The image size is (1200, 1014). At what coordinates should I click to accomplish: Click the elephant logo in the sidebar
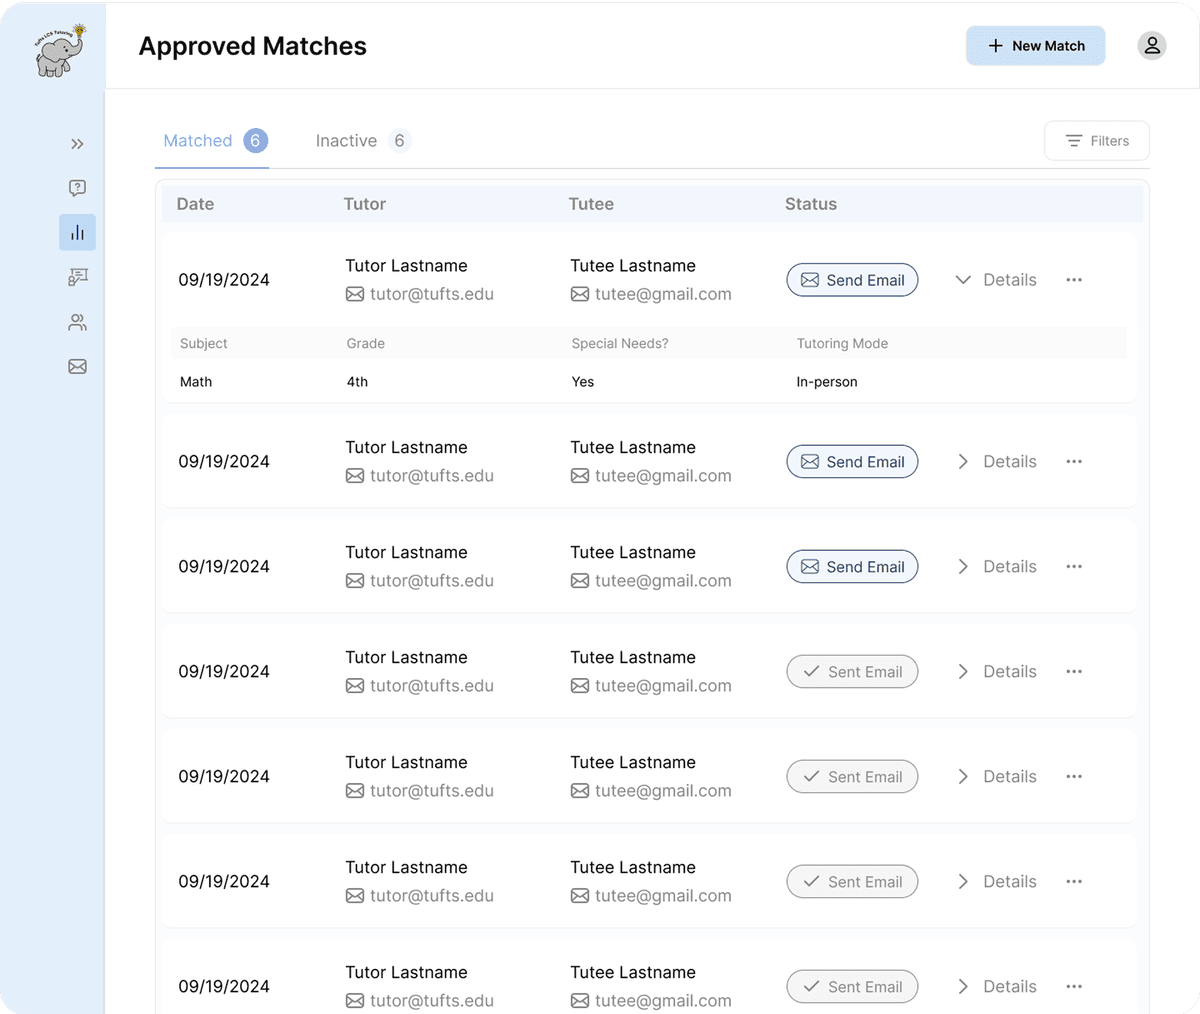60,52
